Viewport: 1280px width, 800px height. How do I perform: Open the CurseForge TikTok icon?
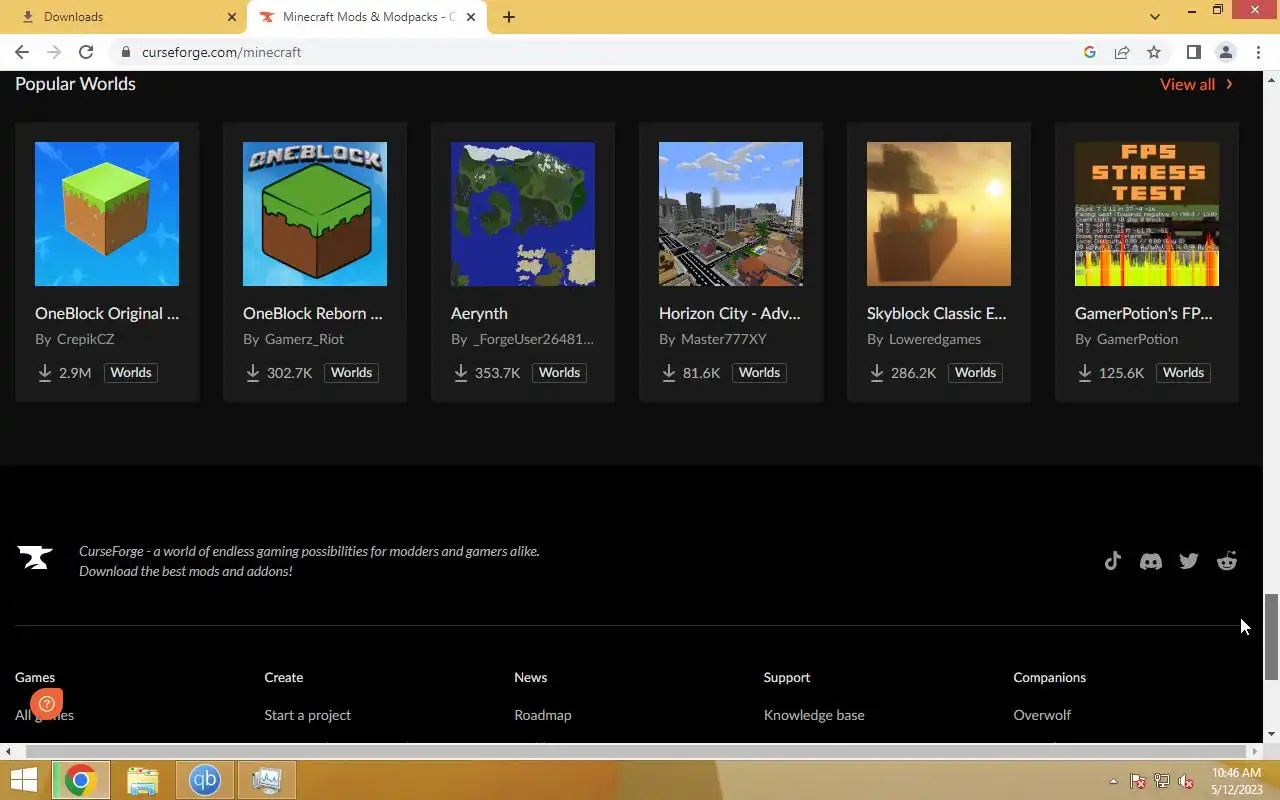1112,561
